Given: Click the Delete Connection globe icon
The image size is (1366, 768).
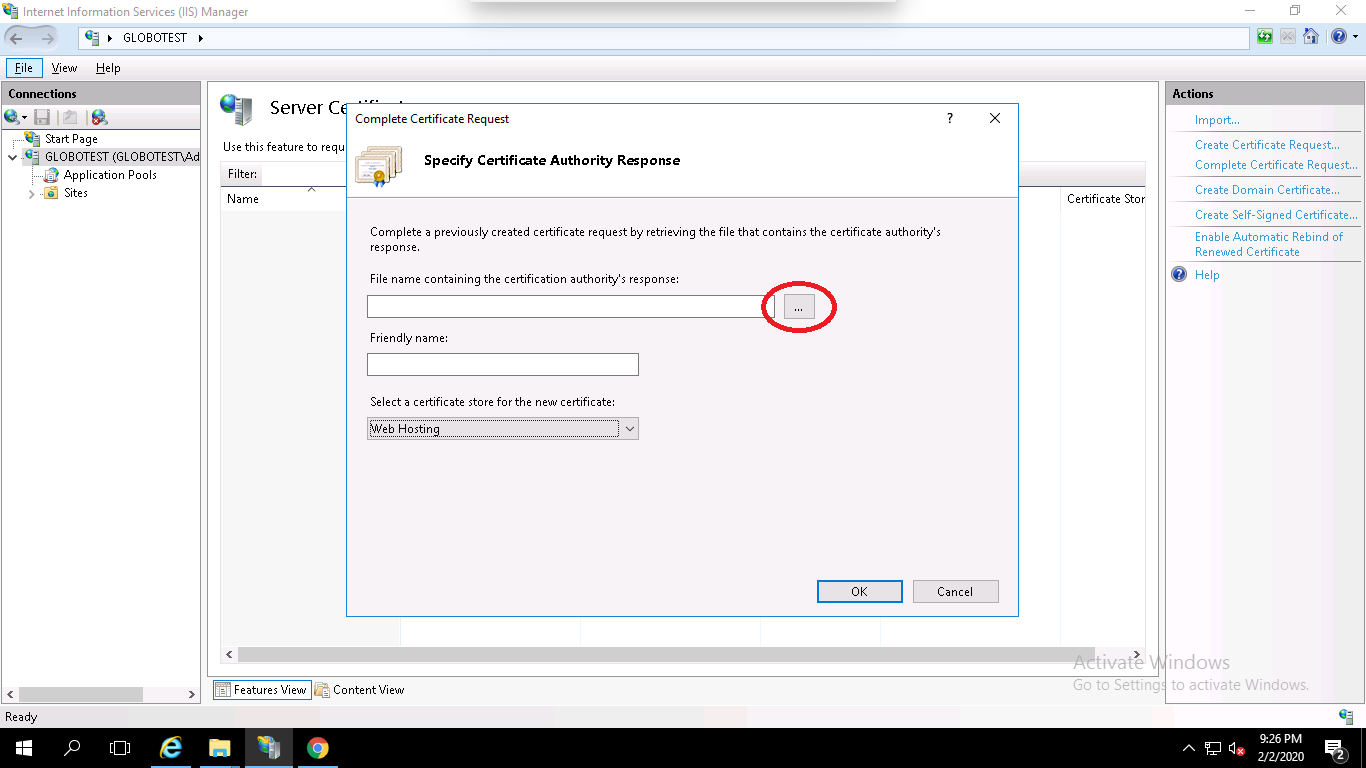Looking at the screenshot, I should (99, 118).
